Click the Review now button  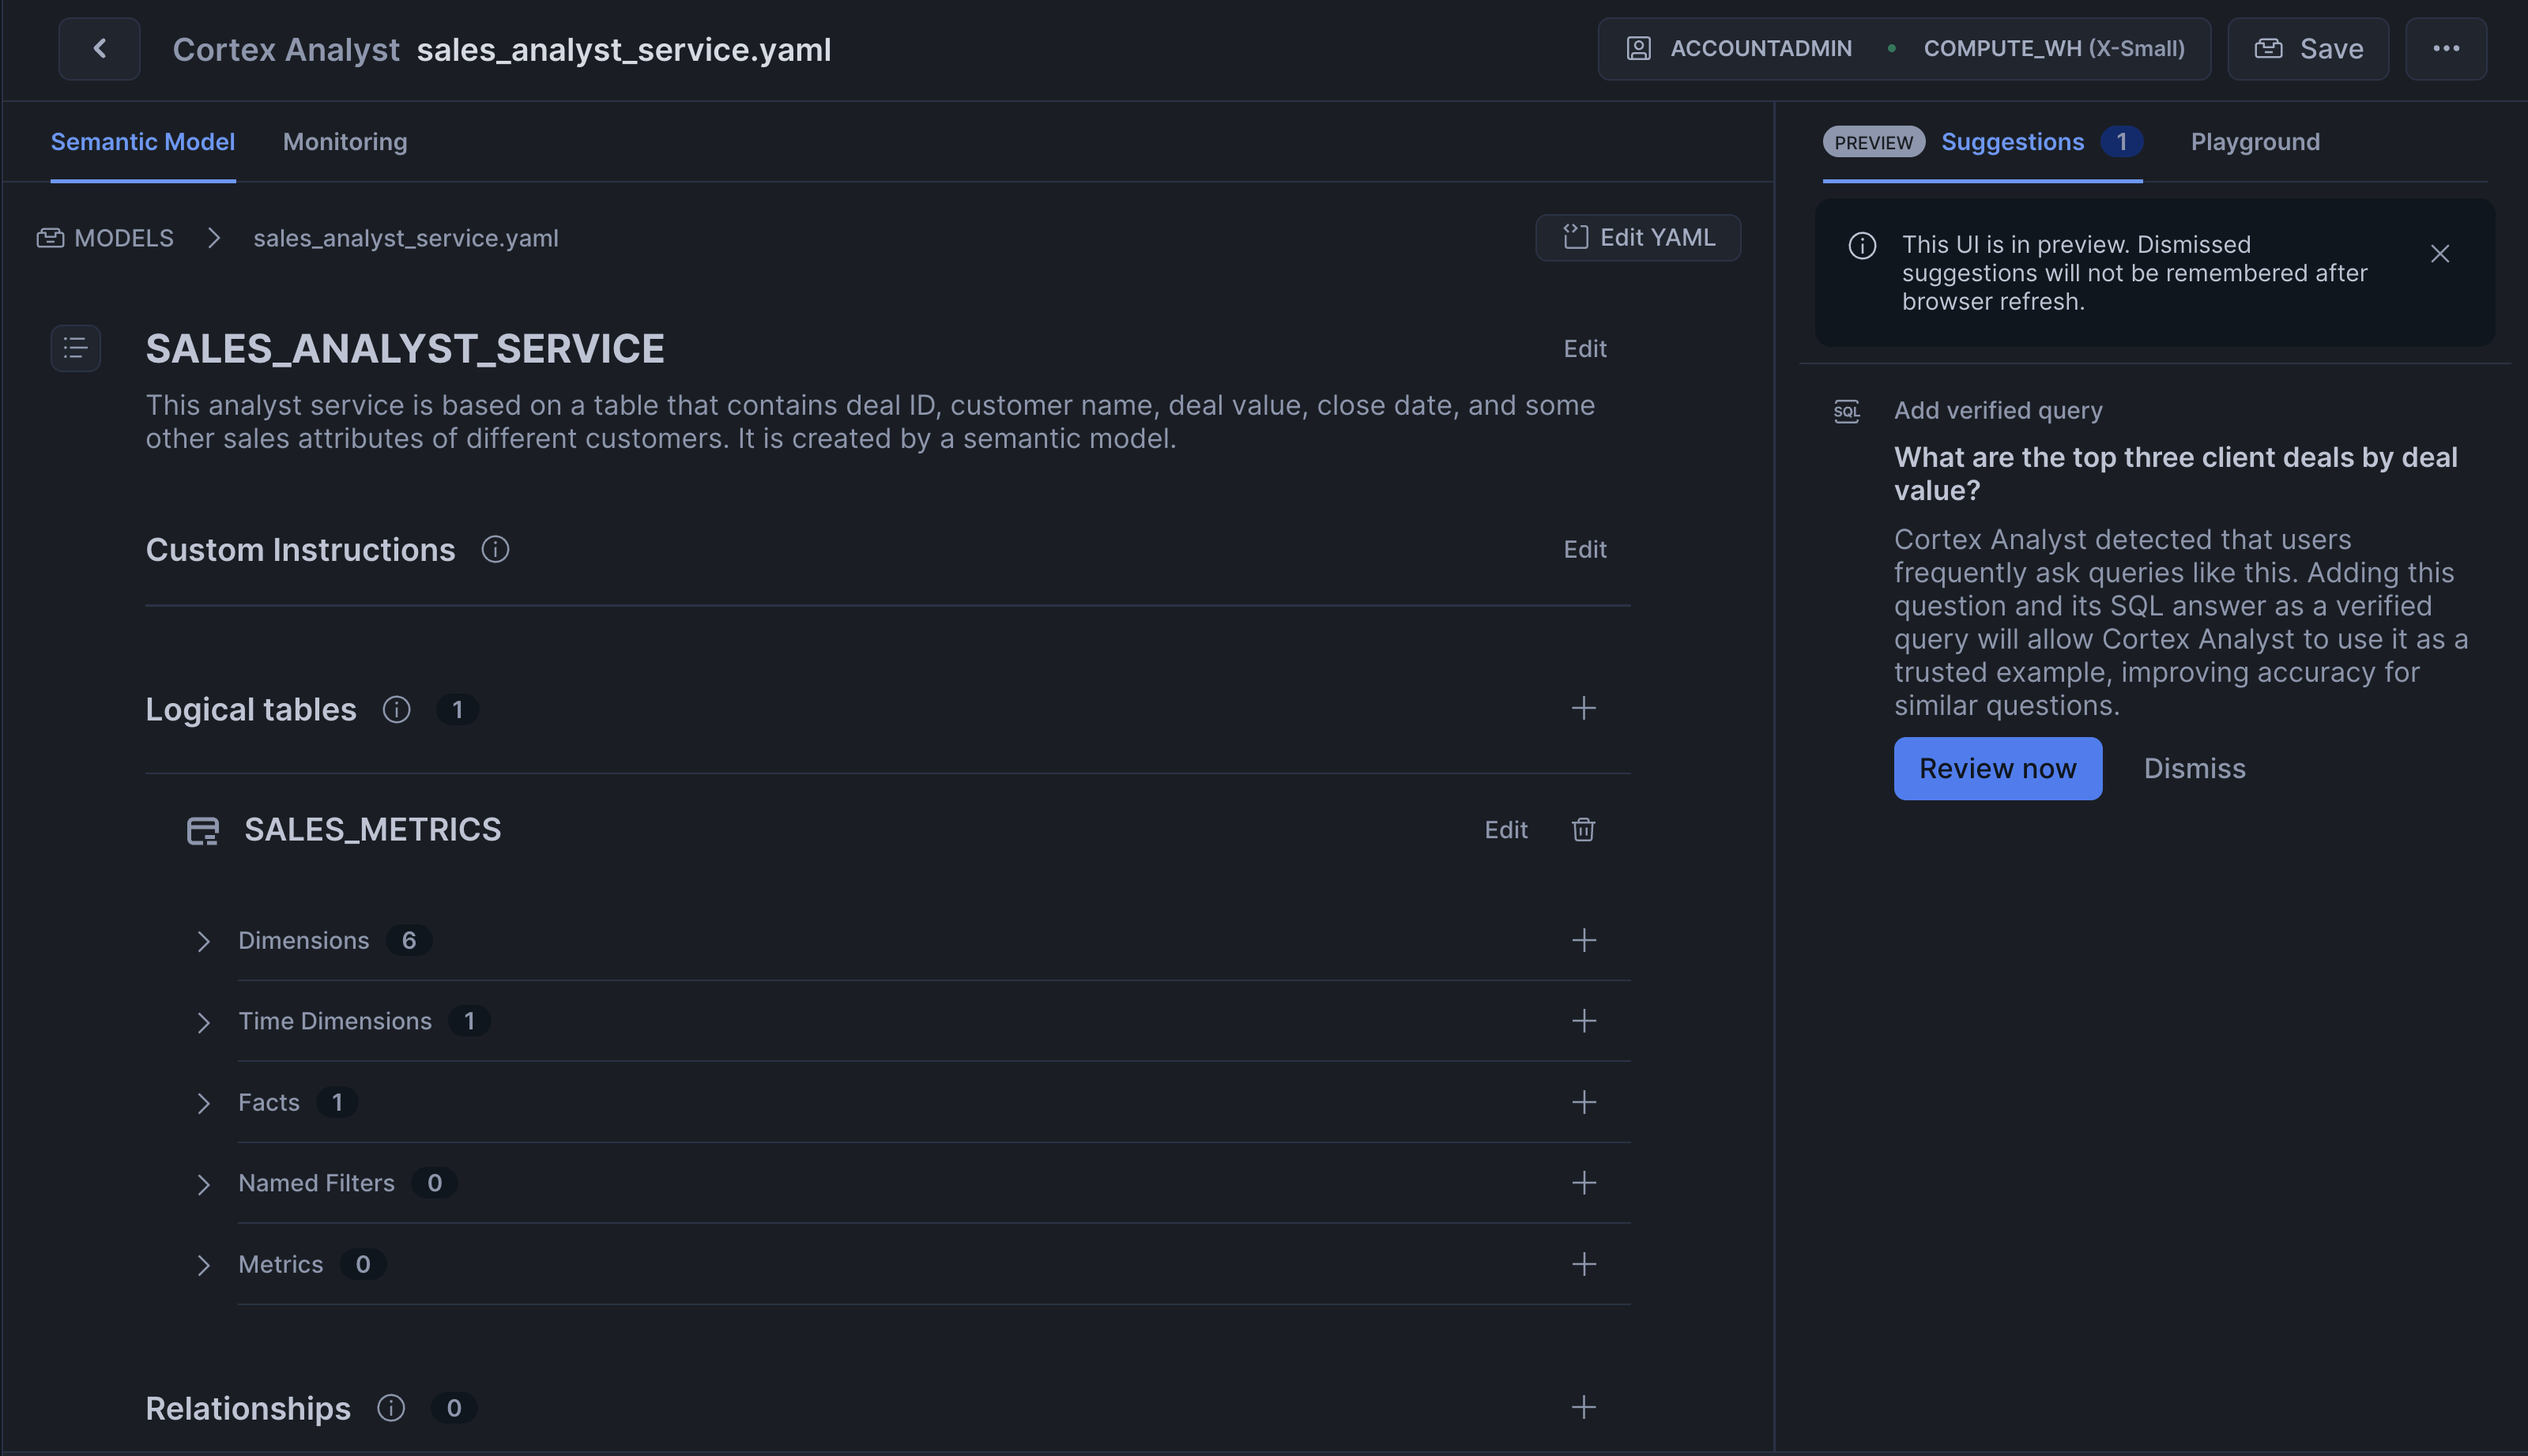1997,768
